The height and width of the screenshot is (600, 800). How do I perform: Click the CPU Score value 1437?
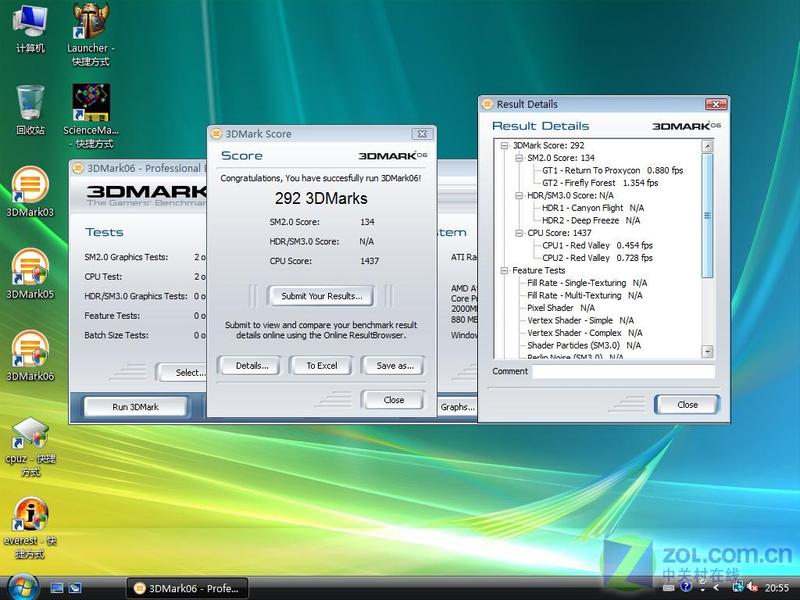coord(369,261)
